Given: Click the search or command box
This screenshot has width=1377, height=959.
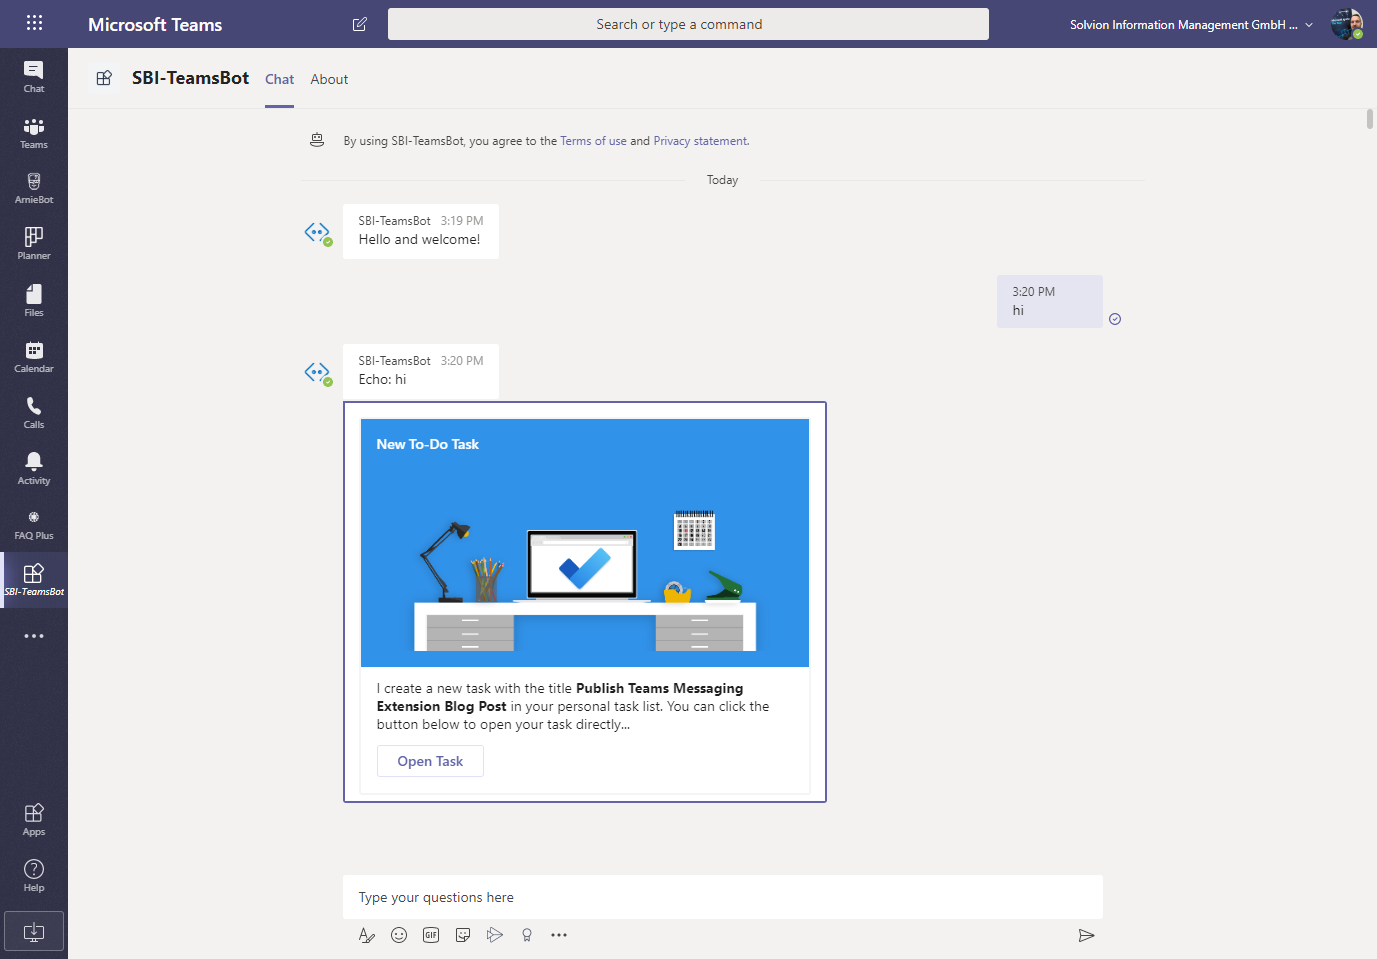Looking at the screenshot, I should coord(688,24).
